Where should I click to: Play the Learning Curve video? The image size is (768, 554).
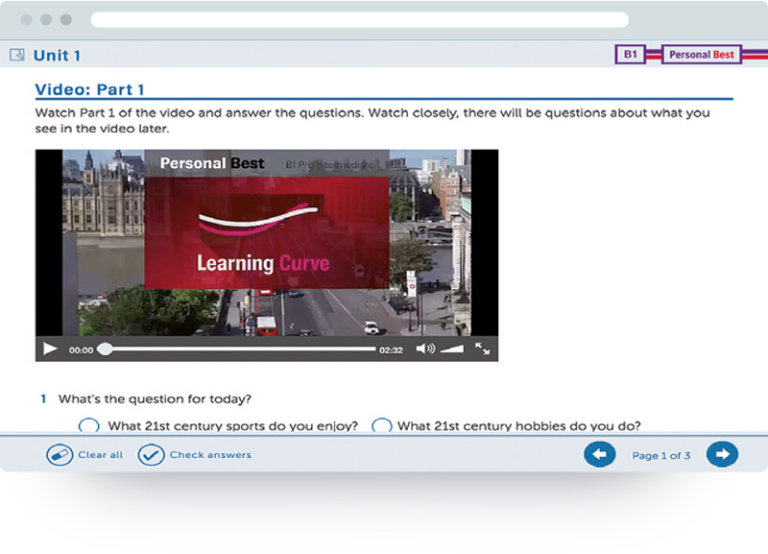click(x=50, y=349)
